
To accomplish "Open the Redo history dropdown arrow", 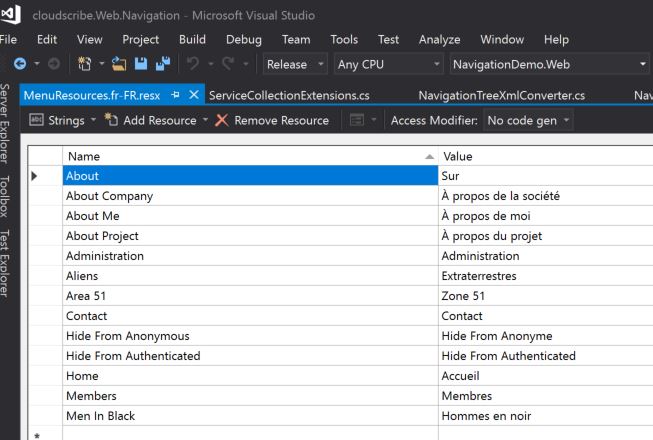I will pos(246,64).
